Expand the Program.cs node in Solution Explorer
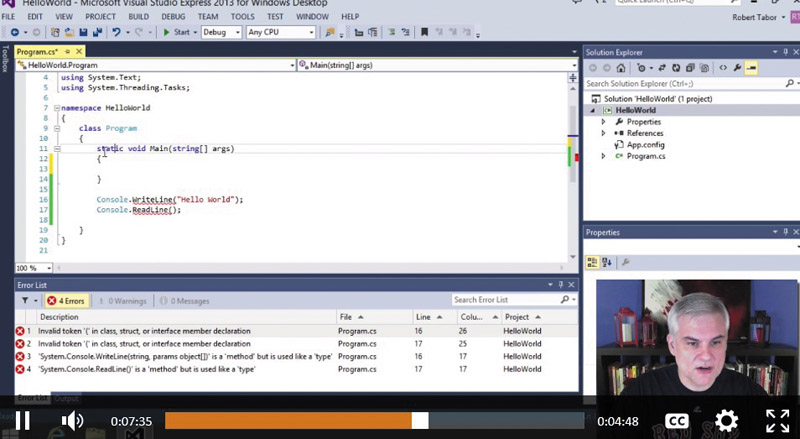The height and width of the screenshot is (439, 800). pyautogui.click(x=604, y=156)
